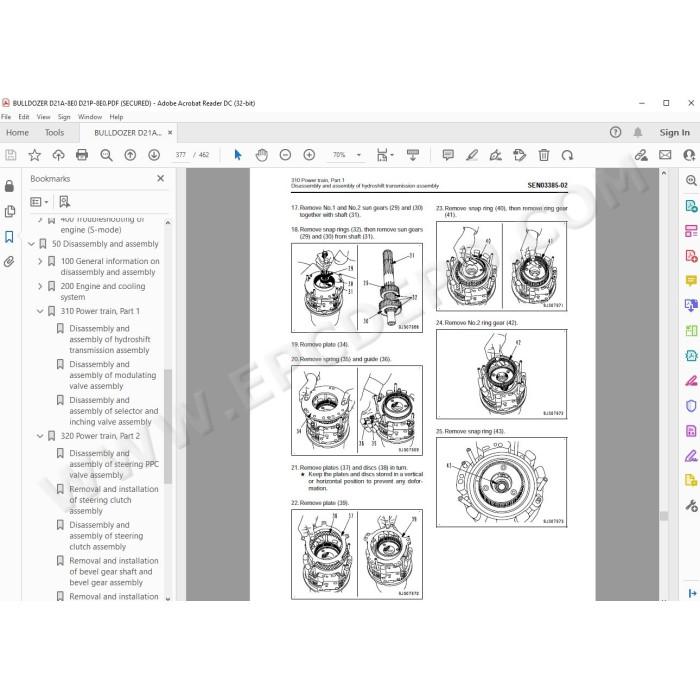Open modulating valve assembly bookmark
This screenshot has height=700, width=700.
[x=112, y=375]
